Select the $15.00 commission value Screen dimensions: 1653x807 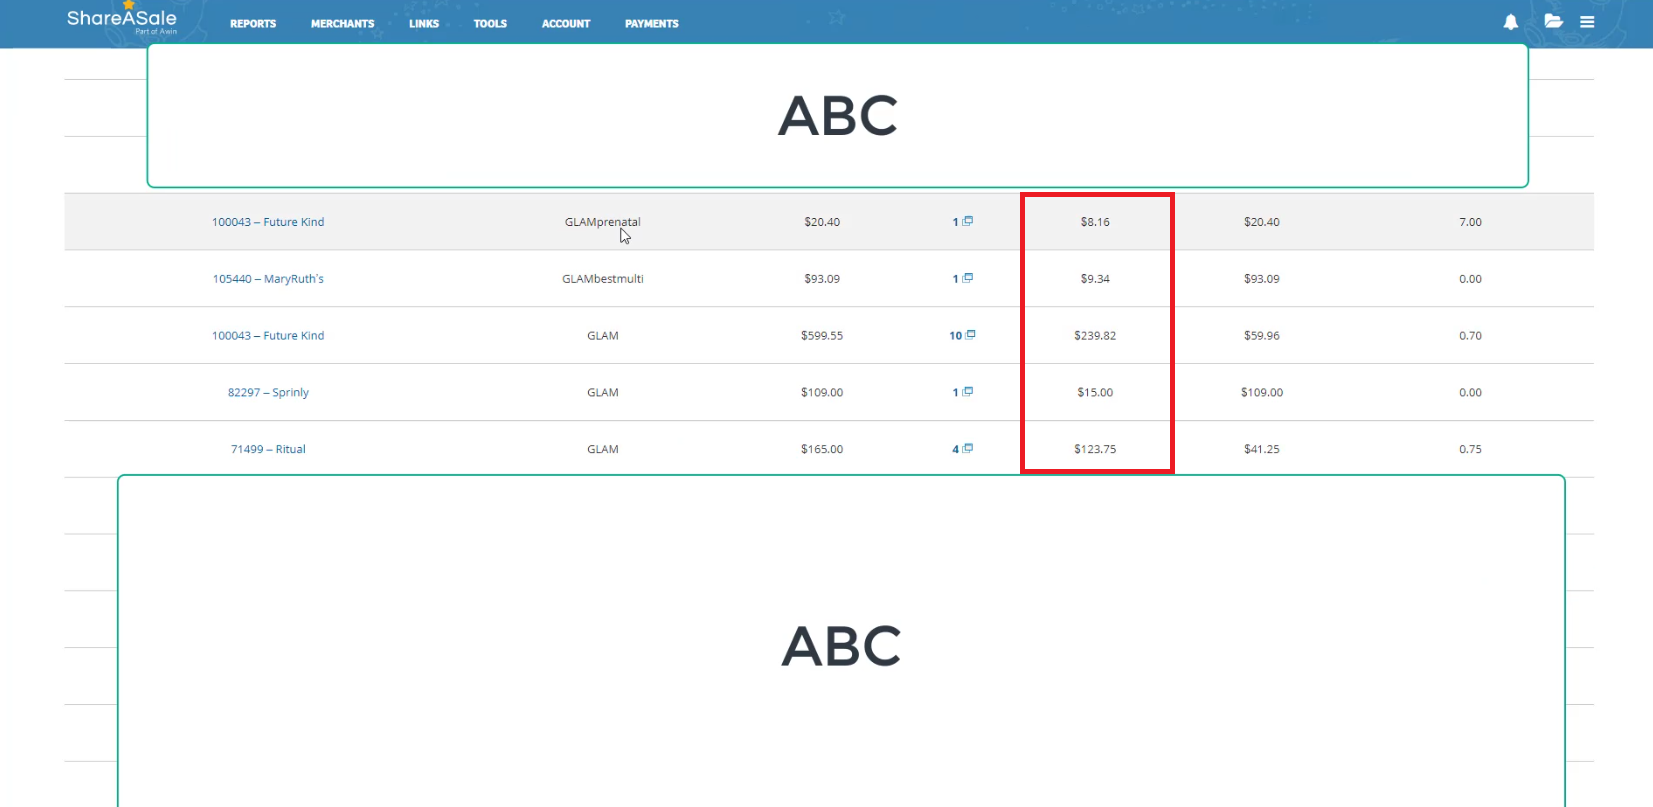tap(1095, 393)
